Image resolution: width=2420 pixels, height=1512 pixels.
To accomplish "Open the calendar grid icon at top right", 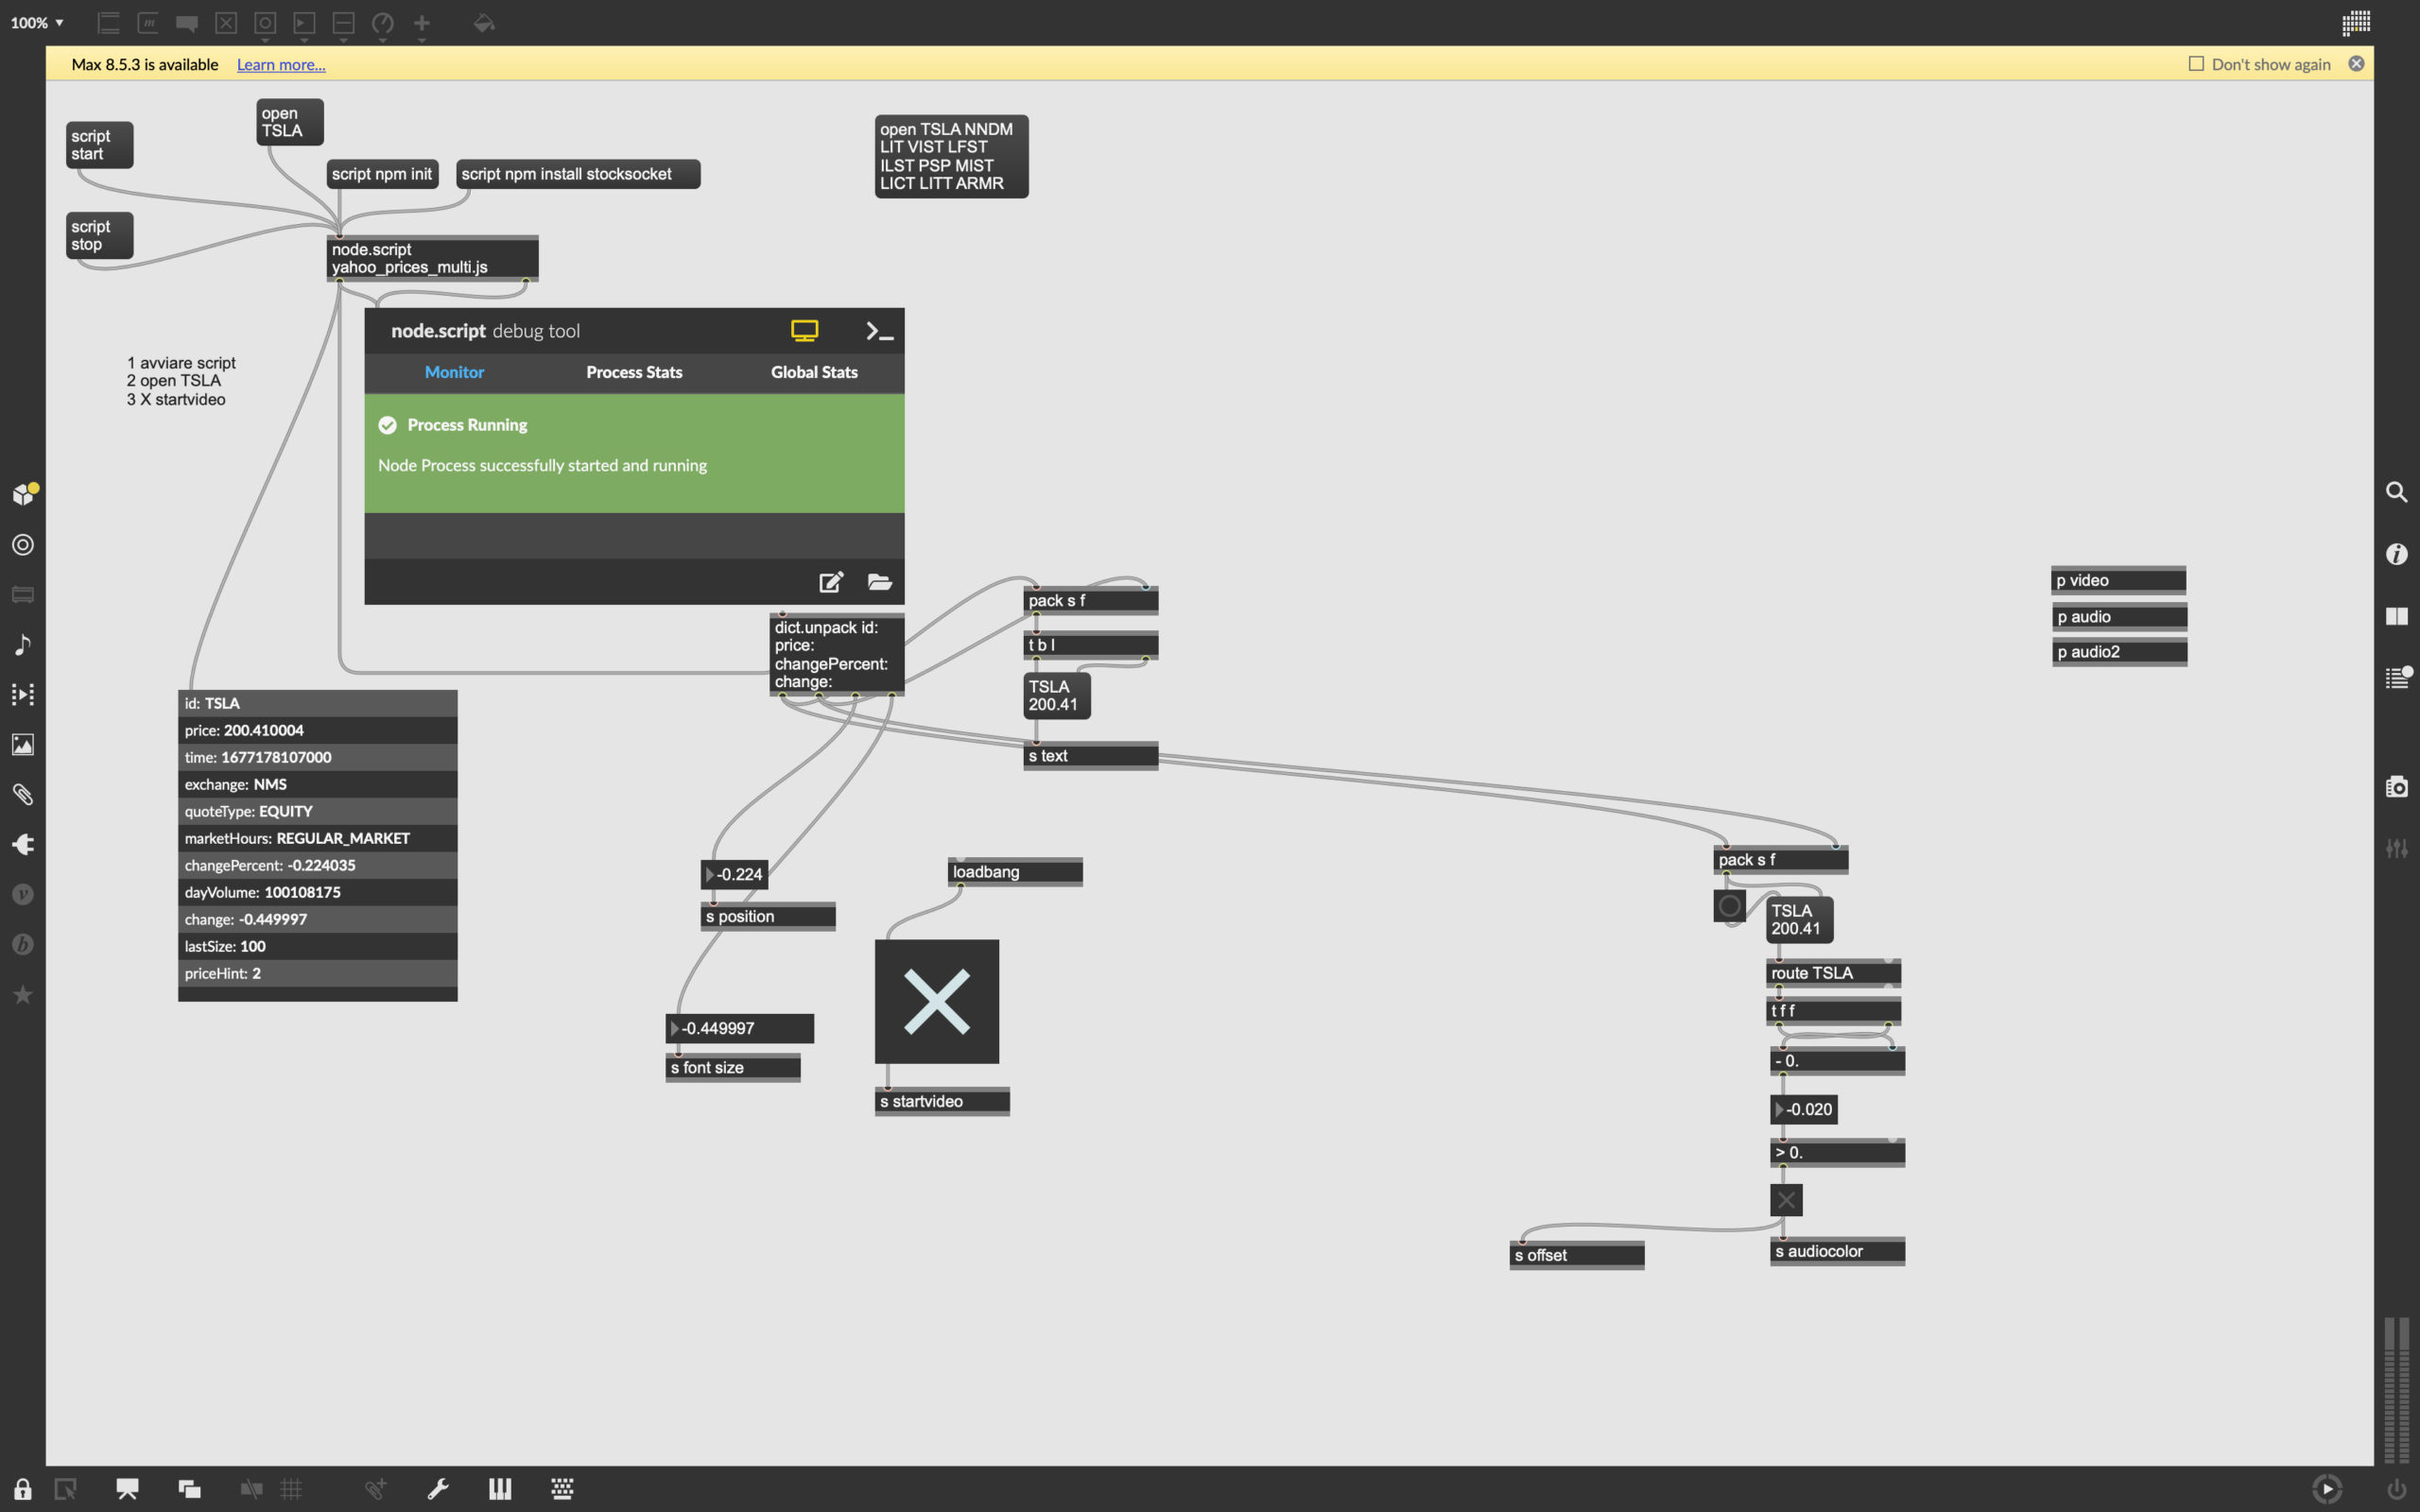I will 2356,22.
